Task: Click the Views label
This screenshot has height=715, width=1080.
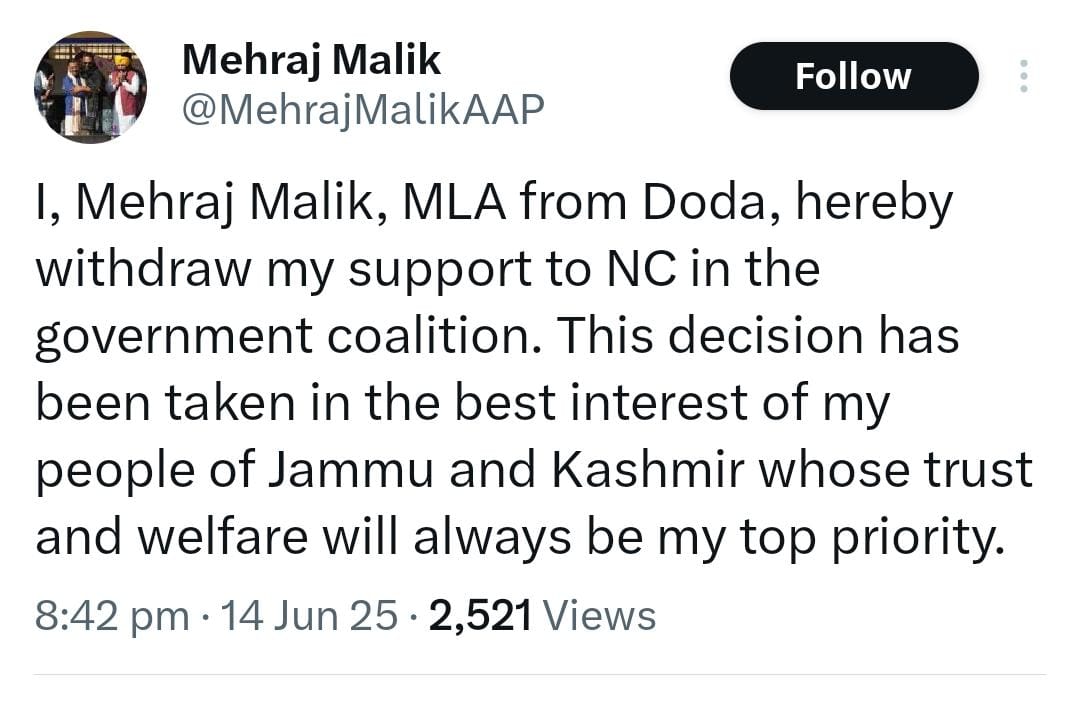Action: (x=599, y=615)
